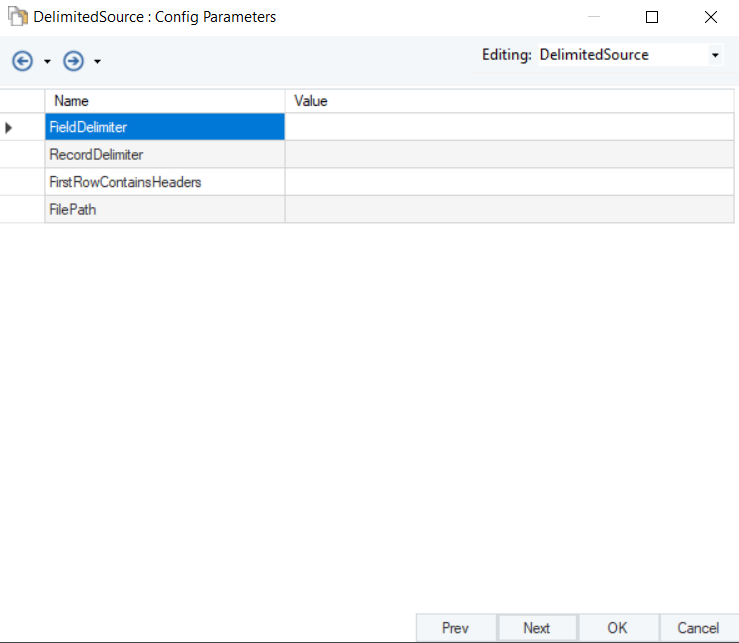Click the Value column header
Screen dimensions: 739x643
511,101
